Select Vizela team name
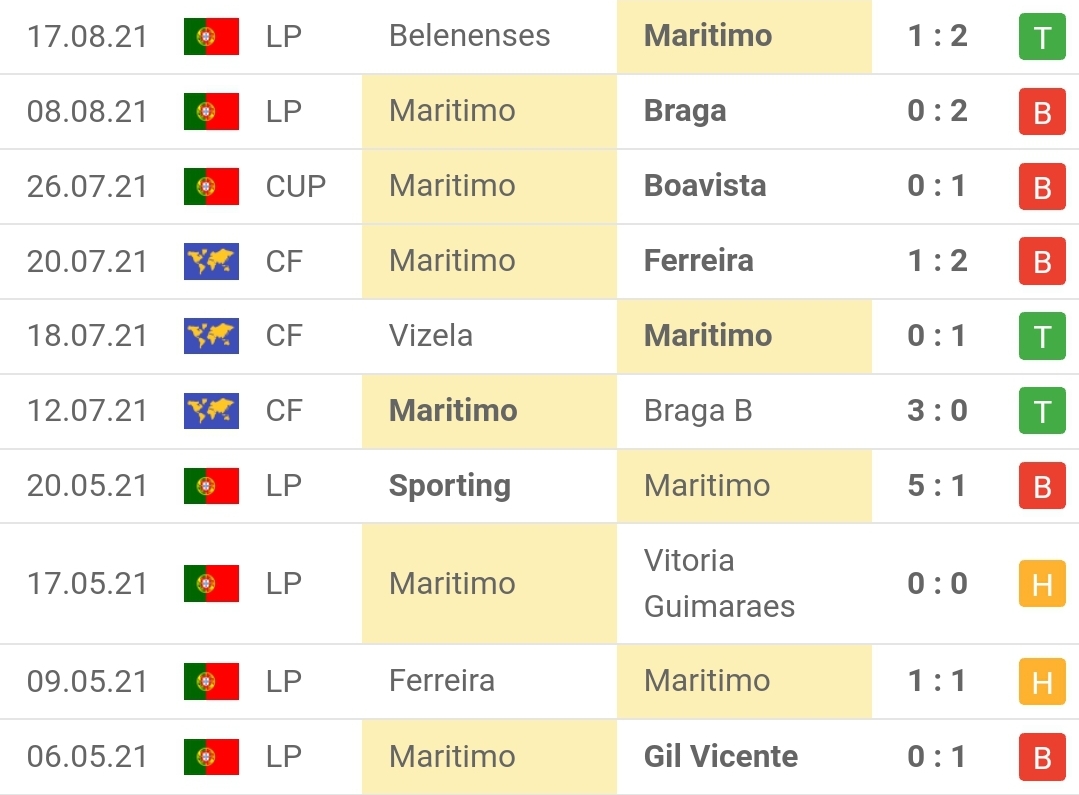Viewport: 1079px width, 795px height. pyautogui.click(x=431, y=336)
